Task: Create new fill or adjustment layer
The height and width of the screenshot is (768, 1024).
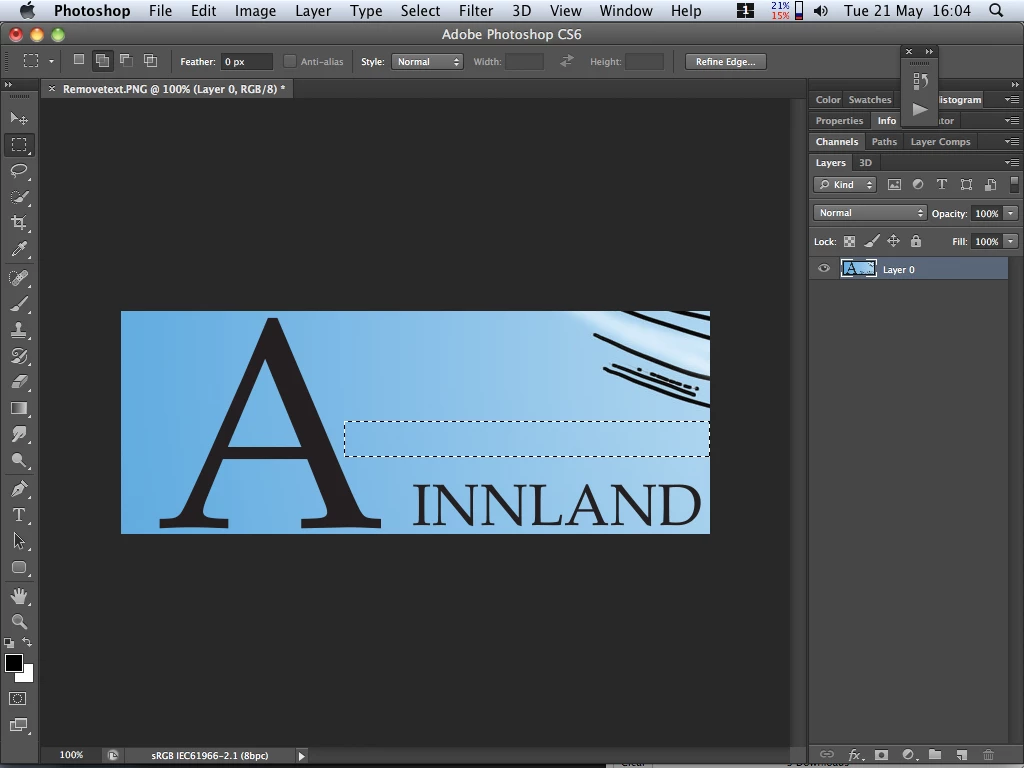Action: pos(908,755)
